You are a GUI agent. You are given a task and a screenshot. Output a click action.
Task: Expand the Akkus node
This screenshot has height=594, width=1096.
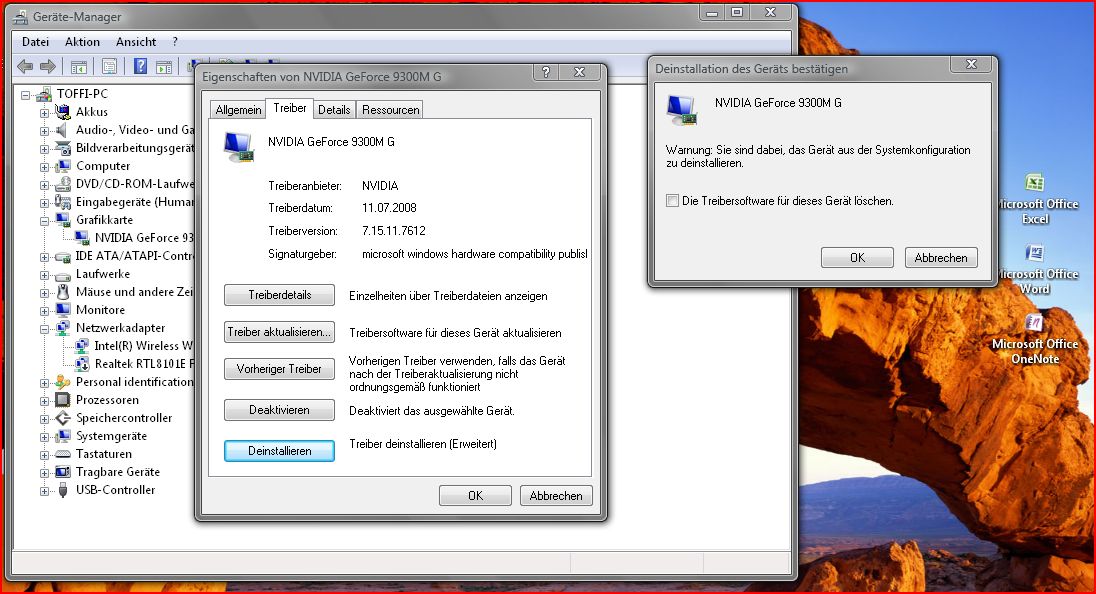[45, 113]
